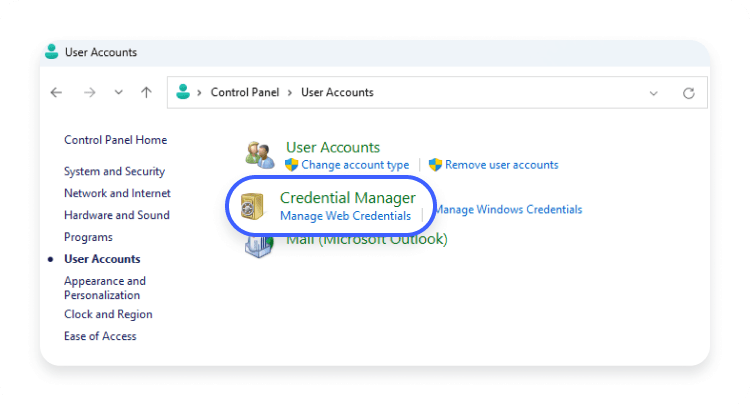This screenshot has width=750, height=406.
Task: Open Mail (Microsoft Outlook) link
Action: pyautogui.click(x=366, y=239)
